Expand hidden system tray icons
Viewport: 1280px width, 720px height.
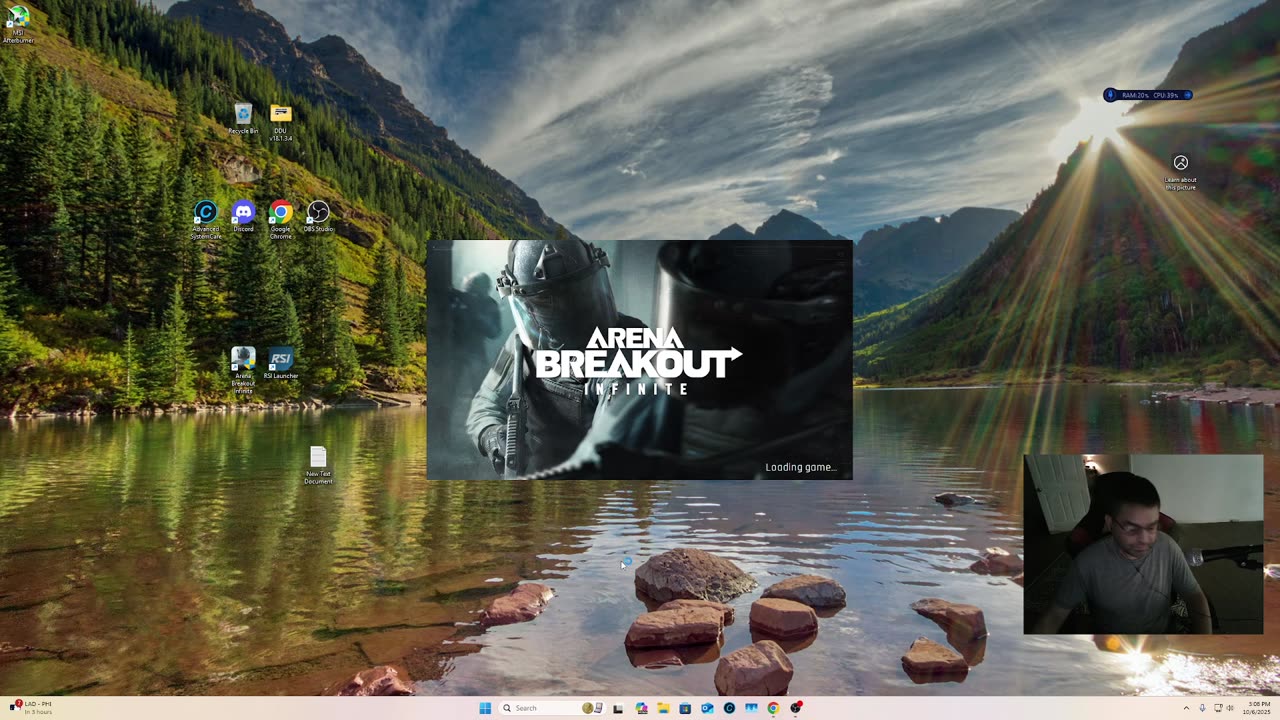click(1186, 708)
